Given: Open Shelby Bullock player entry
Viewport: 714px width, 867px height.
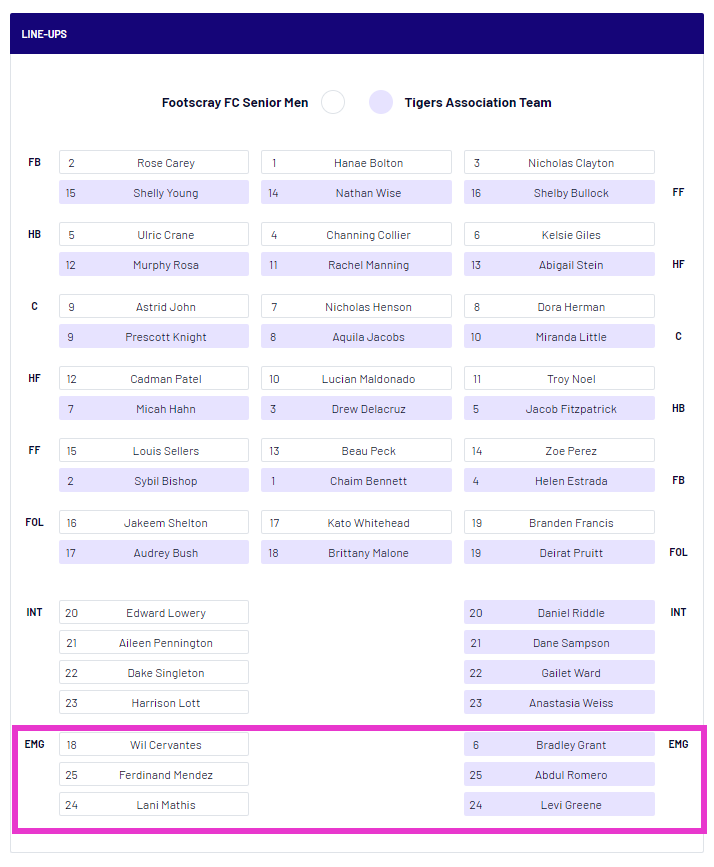Looking at the screenshot, I should [x=559, y=193].
